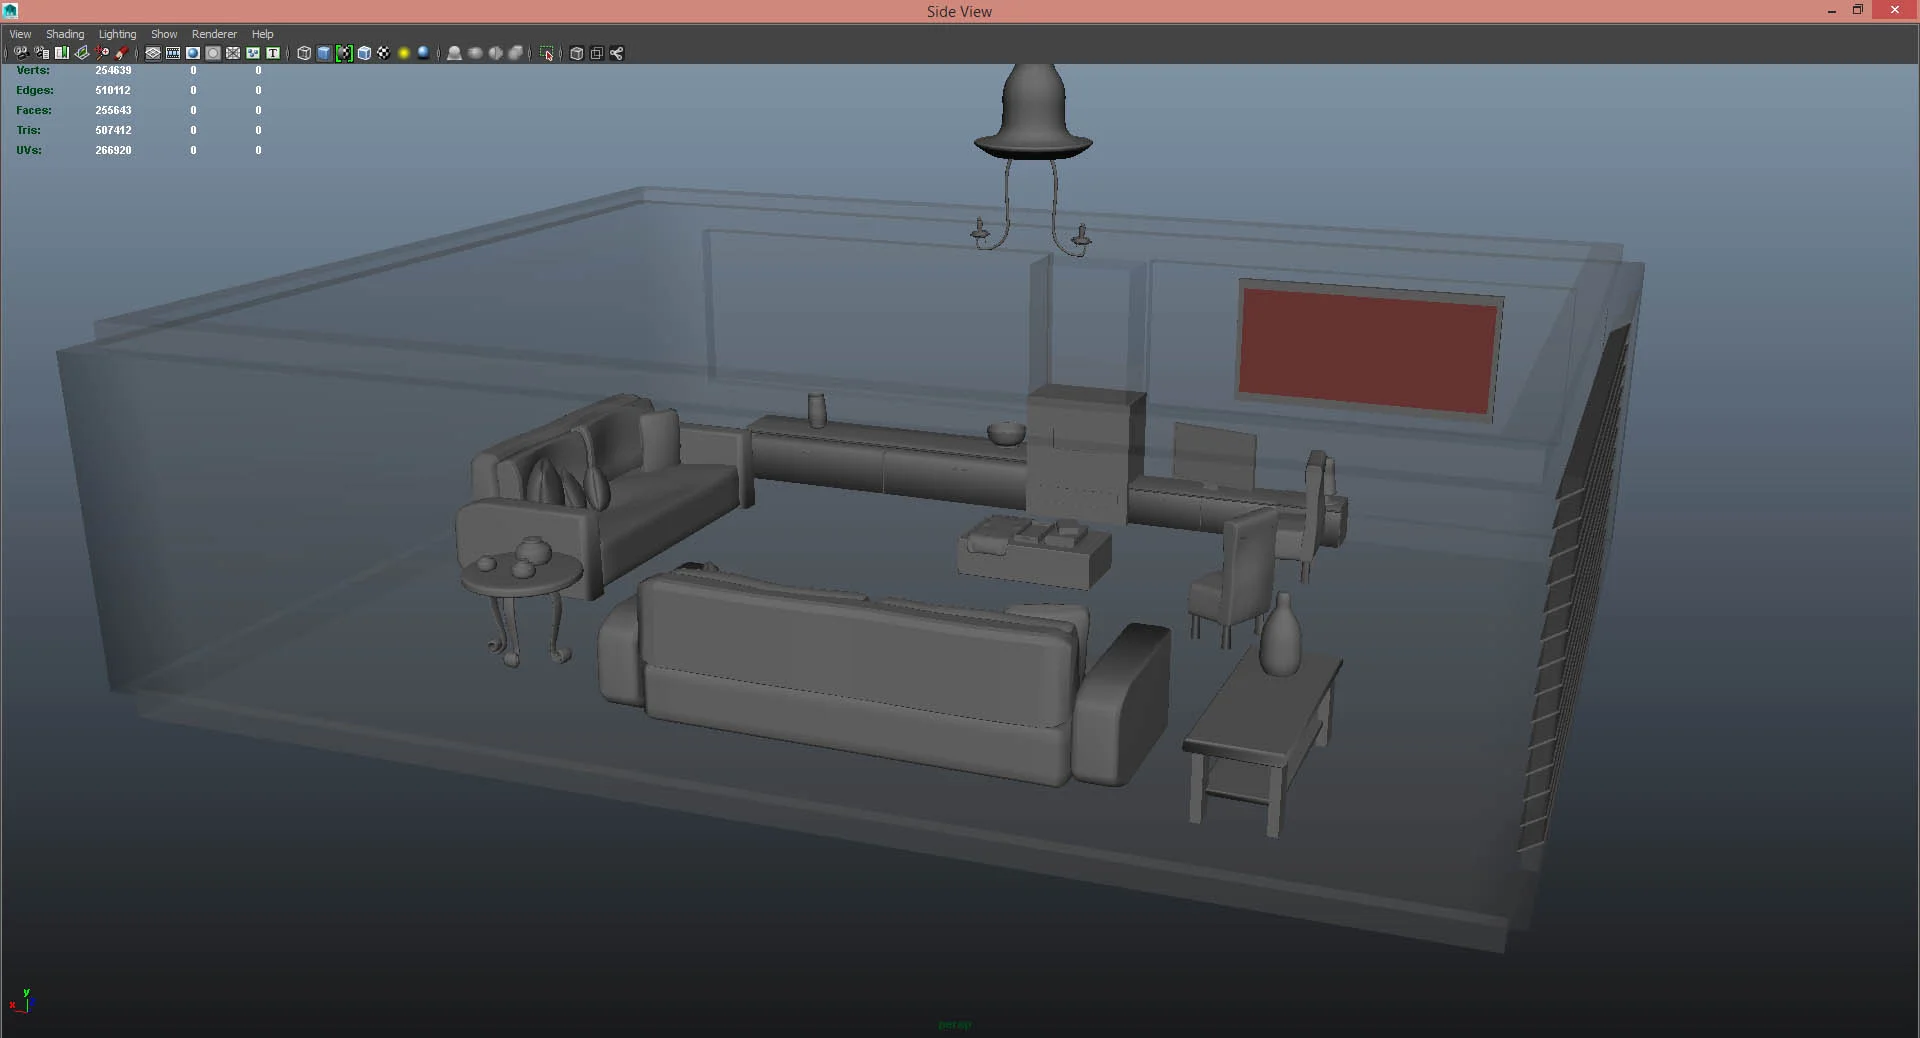Click the Verts count 254639
Screen dimensions: 1920x1038
[113, 70]
